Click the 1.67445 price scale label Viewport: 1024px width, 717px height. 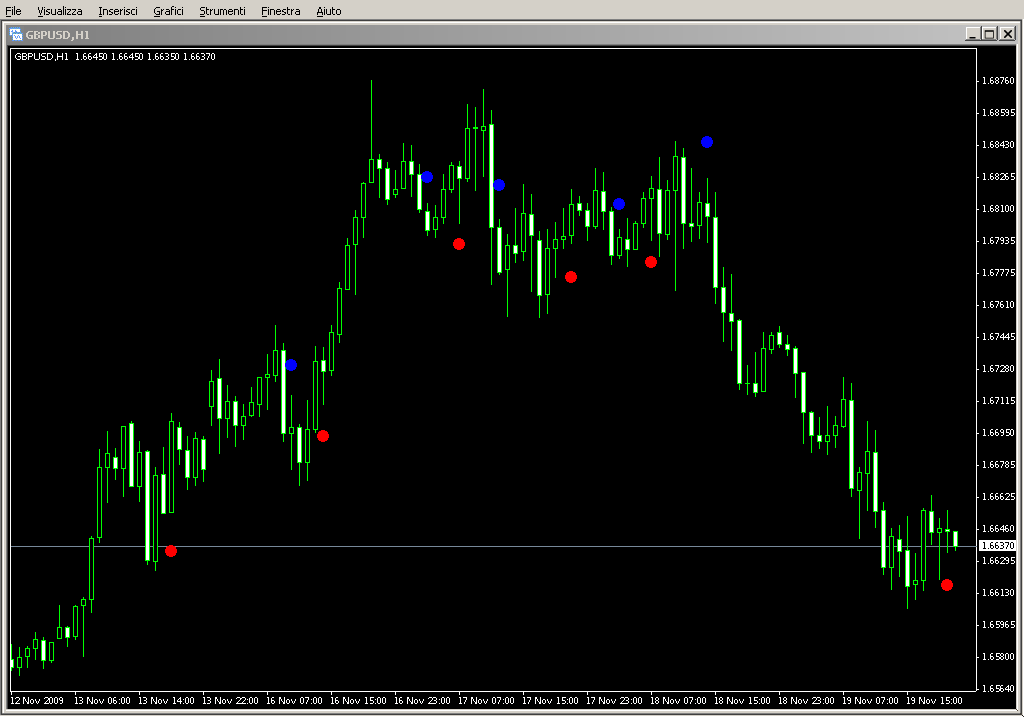999,337
